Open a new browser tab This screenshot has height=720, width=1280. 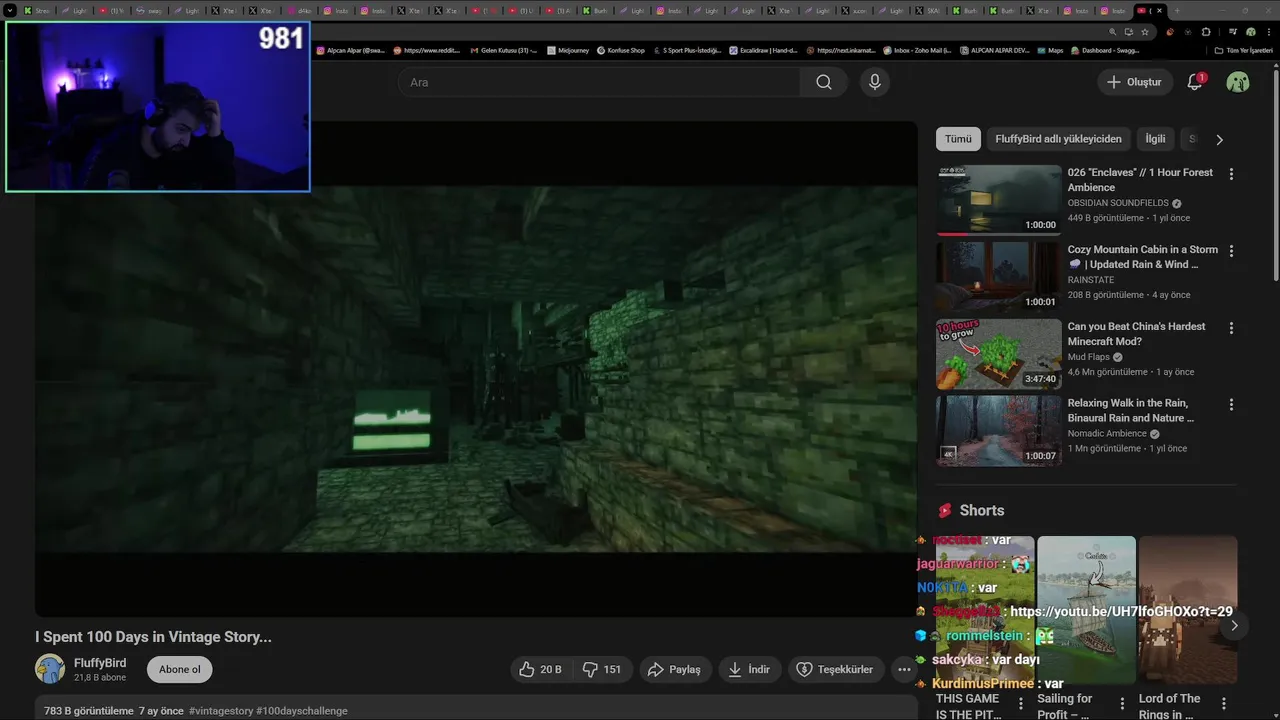coord(1177,11)
